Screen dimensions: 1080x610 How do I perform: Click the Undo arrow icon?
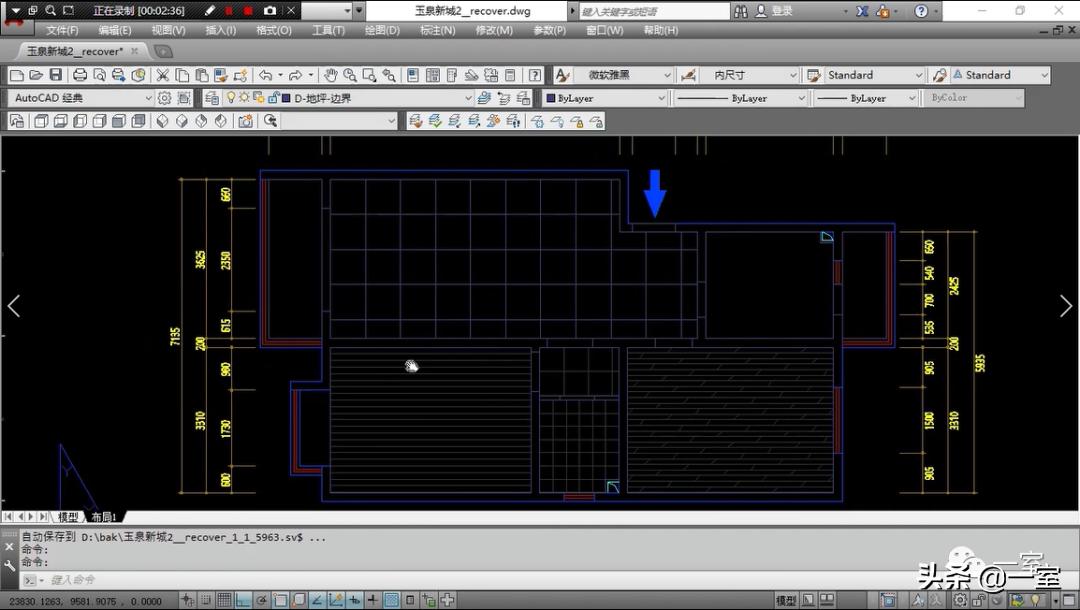point(265,75)
